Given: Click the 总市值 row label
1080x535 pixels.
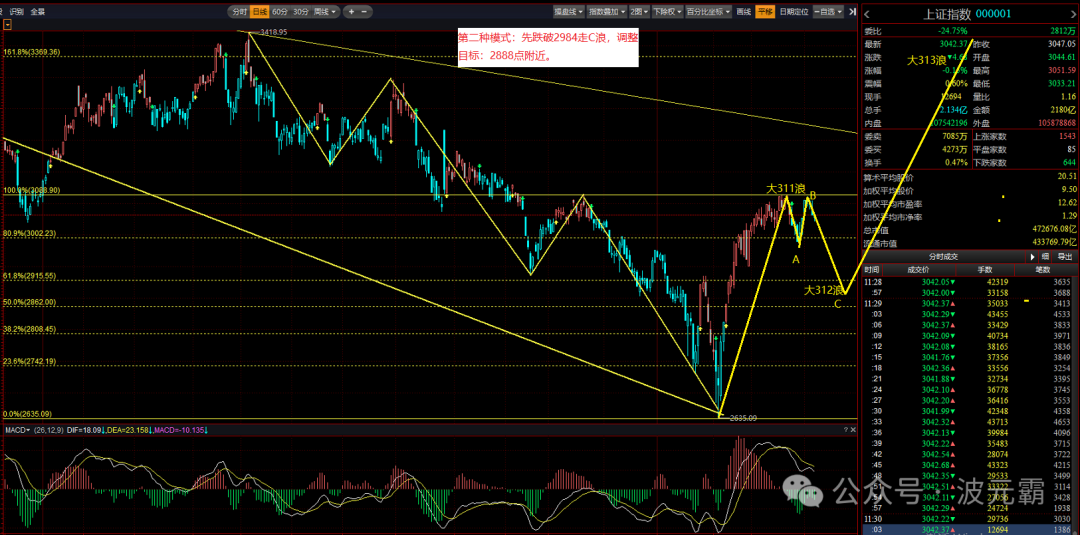Looking at the screenshot, I should click(x=876, y=229).
